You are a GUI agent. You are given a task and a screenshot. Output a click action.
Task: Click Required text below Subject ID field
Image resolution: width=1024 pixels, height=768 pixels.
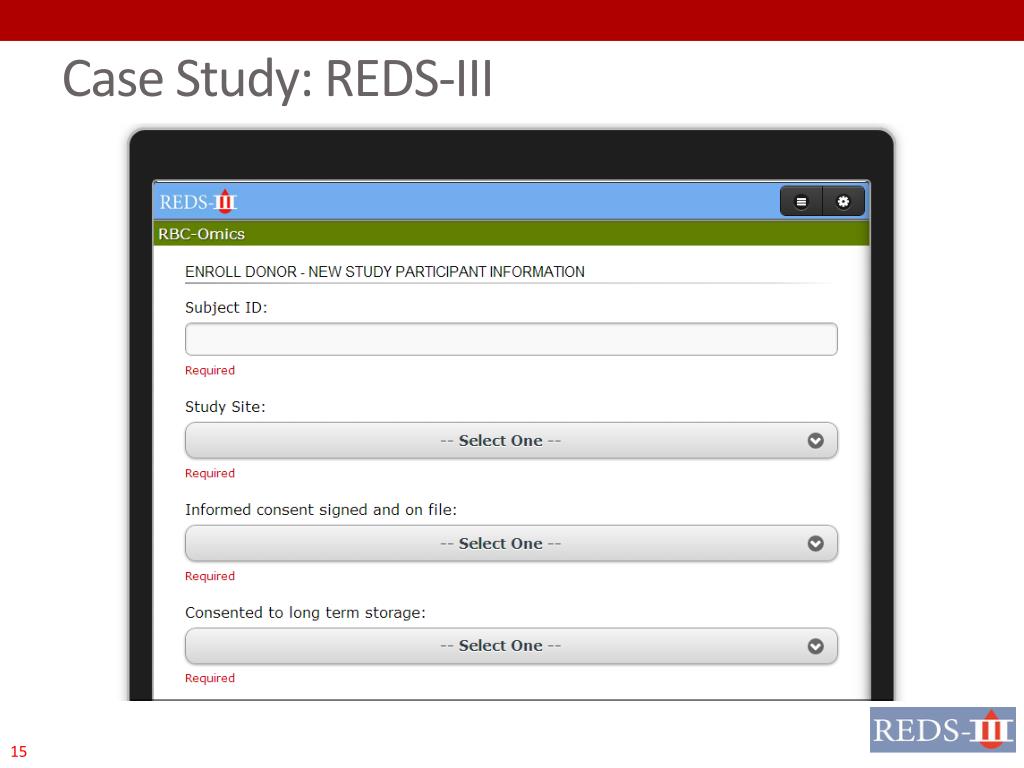click(210, 370)
